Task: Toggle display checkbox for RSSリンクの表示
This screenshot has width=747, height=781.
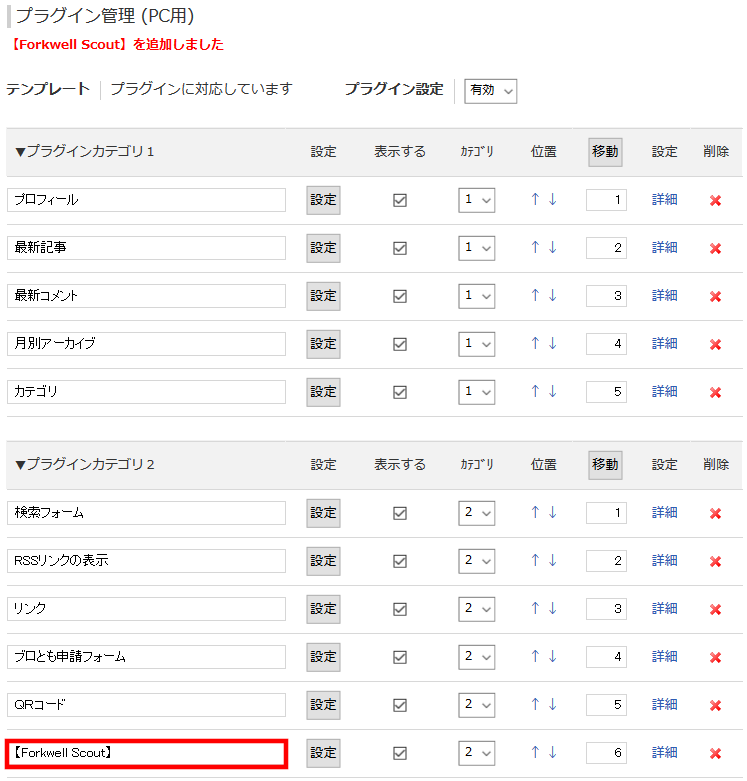Action: 400,561
